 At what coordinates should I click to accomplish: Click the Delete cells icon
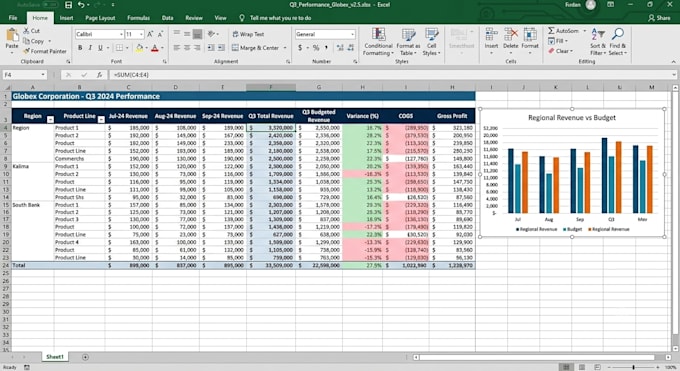(511, 35)
